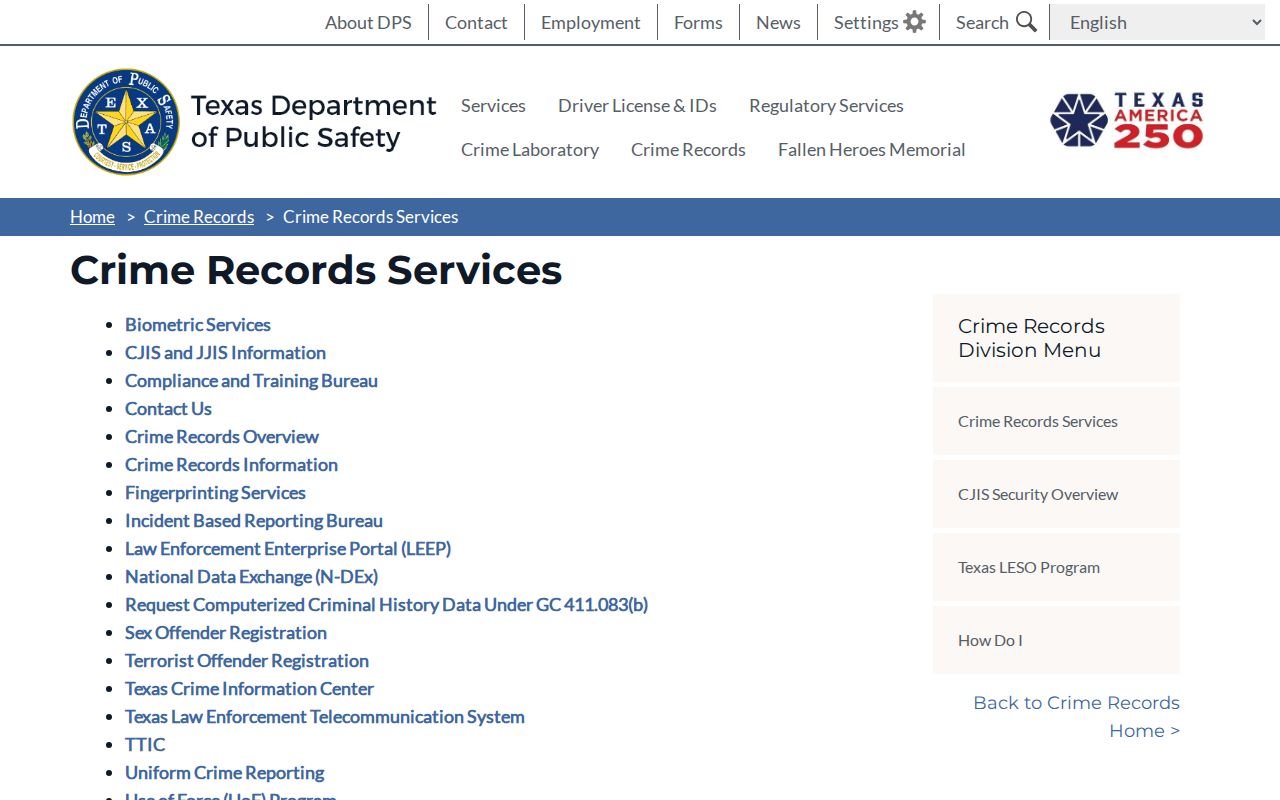Open Fingerprinting Services link
The height and width of the screenshot is (800, 1280).
click(215, 492)
